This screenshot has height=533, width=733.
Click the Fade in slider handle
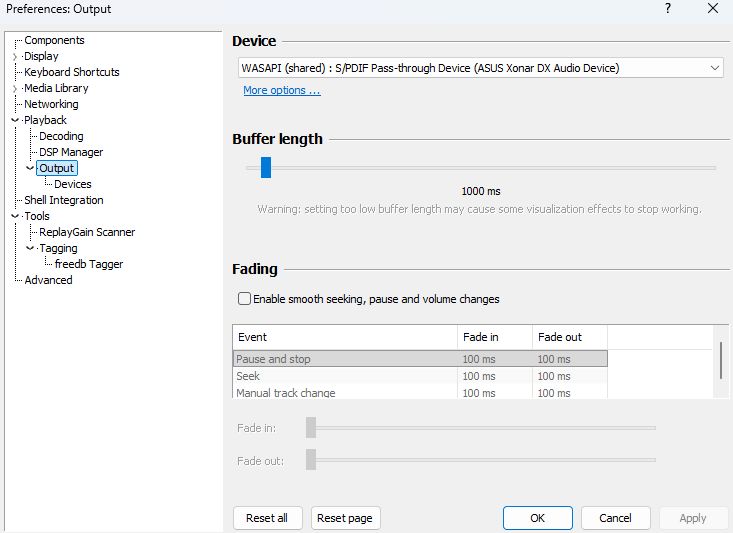click(x=311, y=428)
